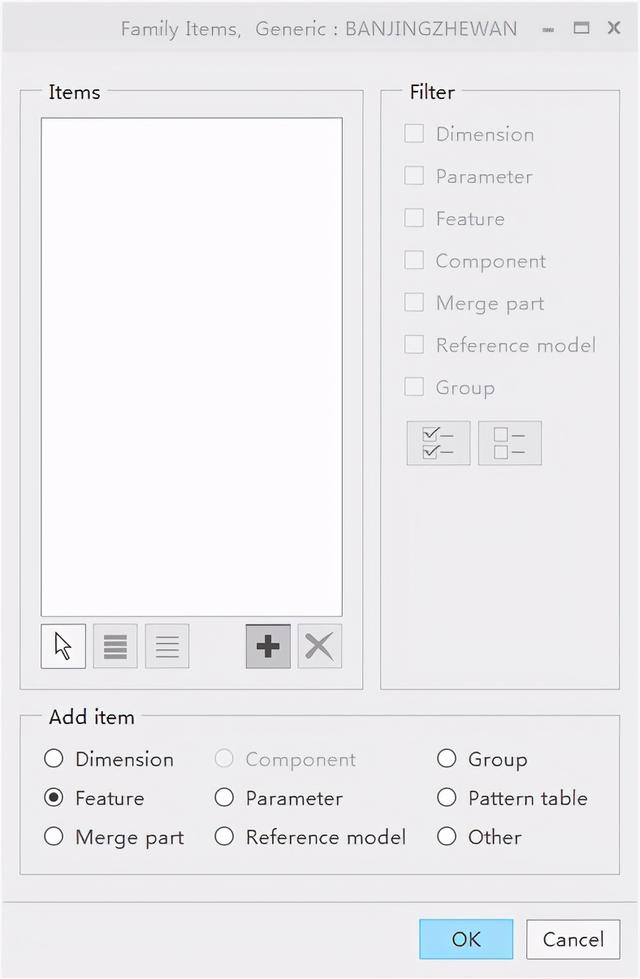Image resolution: width=640 pixels, height=979 pixels.
Task: Maximize the Family Items dialog
Action: 582,28
